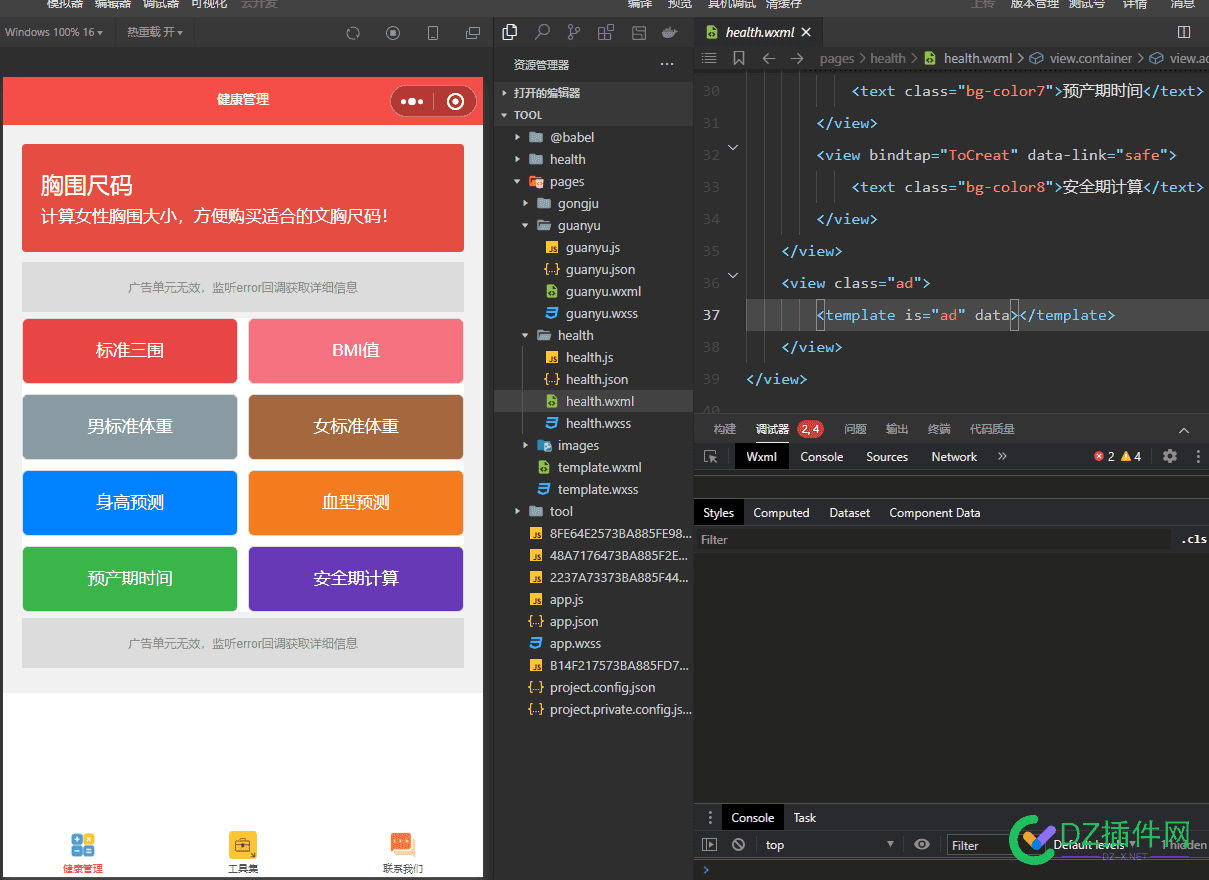Open the mini program capsule three-dot menu
The height and width of the screenshot is (880, 1209).
[412, 101]
